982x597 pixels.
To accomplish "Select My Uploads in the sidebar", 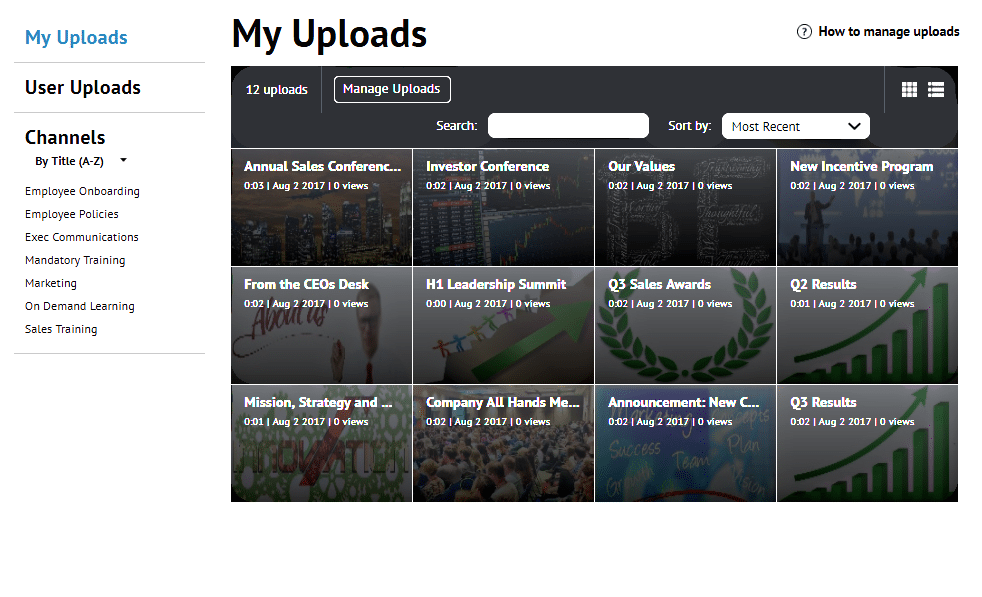I will coord(76,38).
